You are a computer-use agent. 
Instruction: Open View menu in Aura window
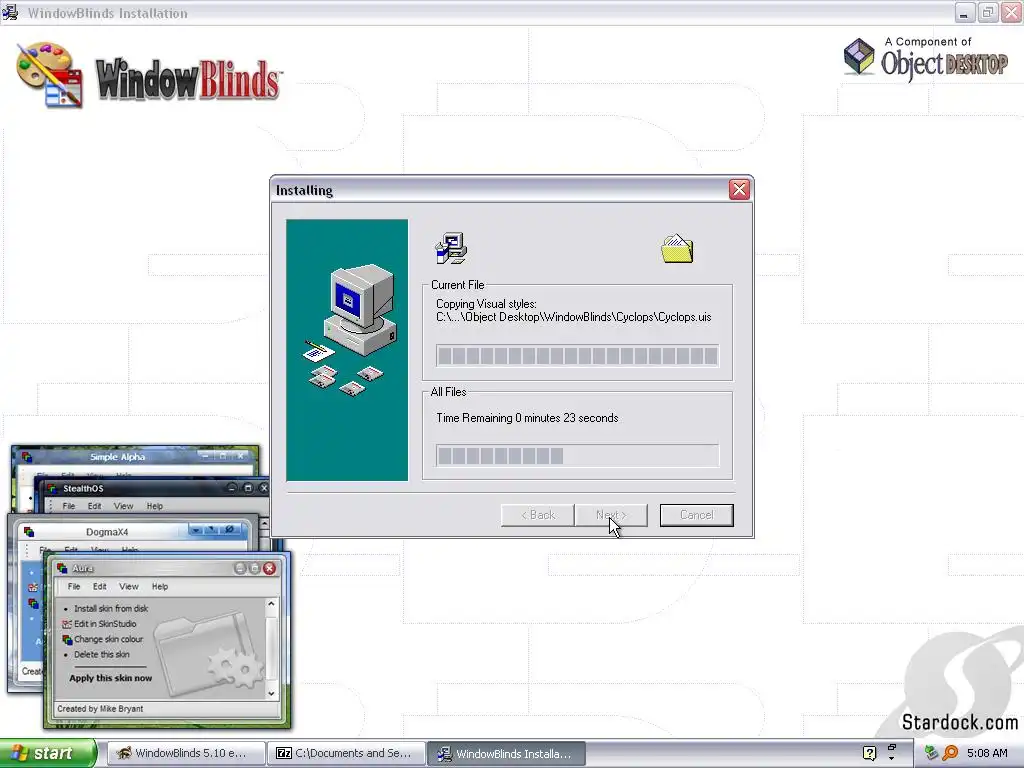coord(129,586)
